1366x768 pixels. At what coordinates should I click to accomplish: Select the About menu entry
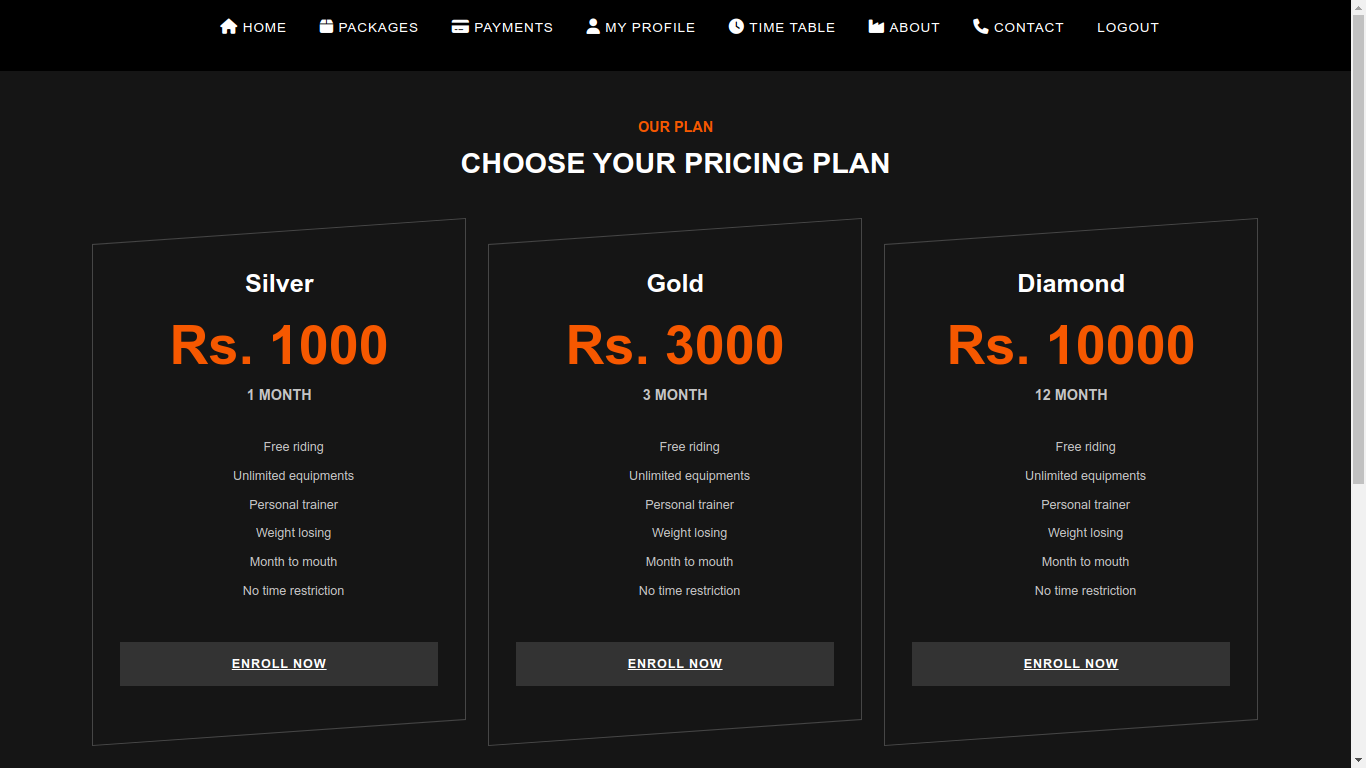tap(914, 28)
